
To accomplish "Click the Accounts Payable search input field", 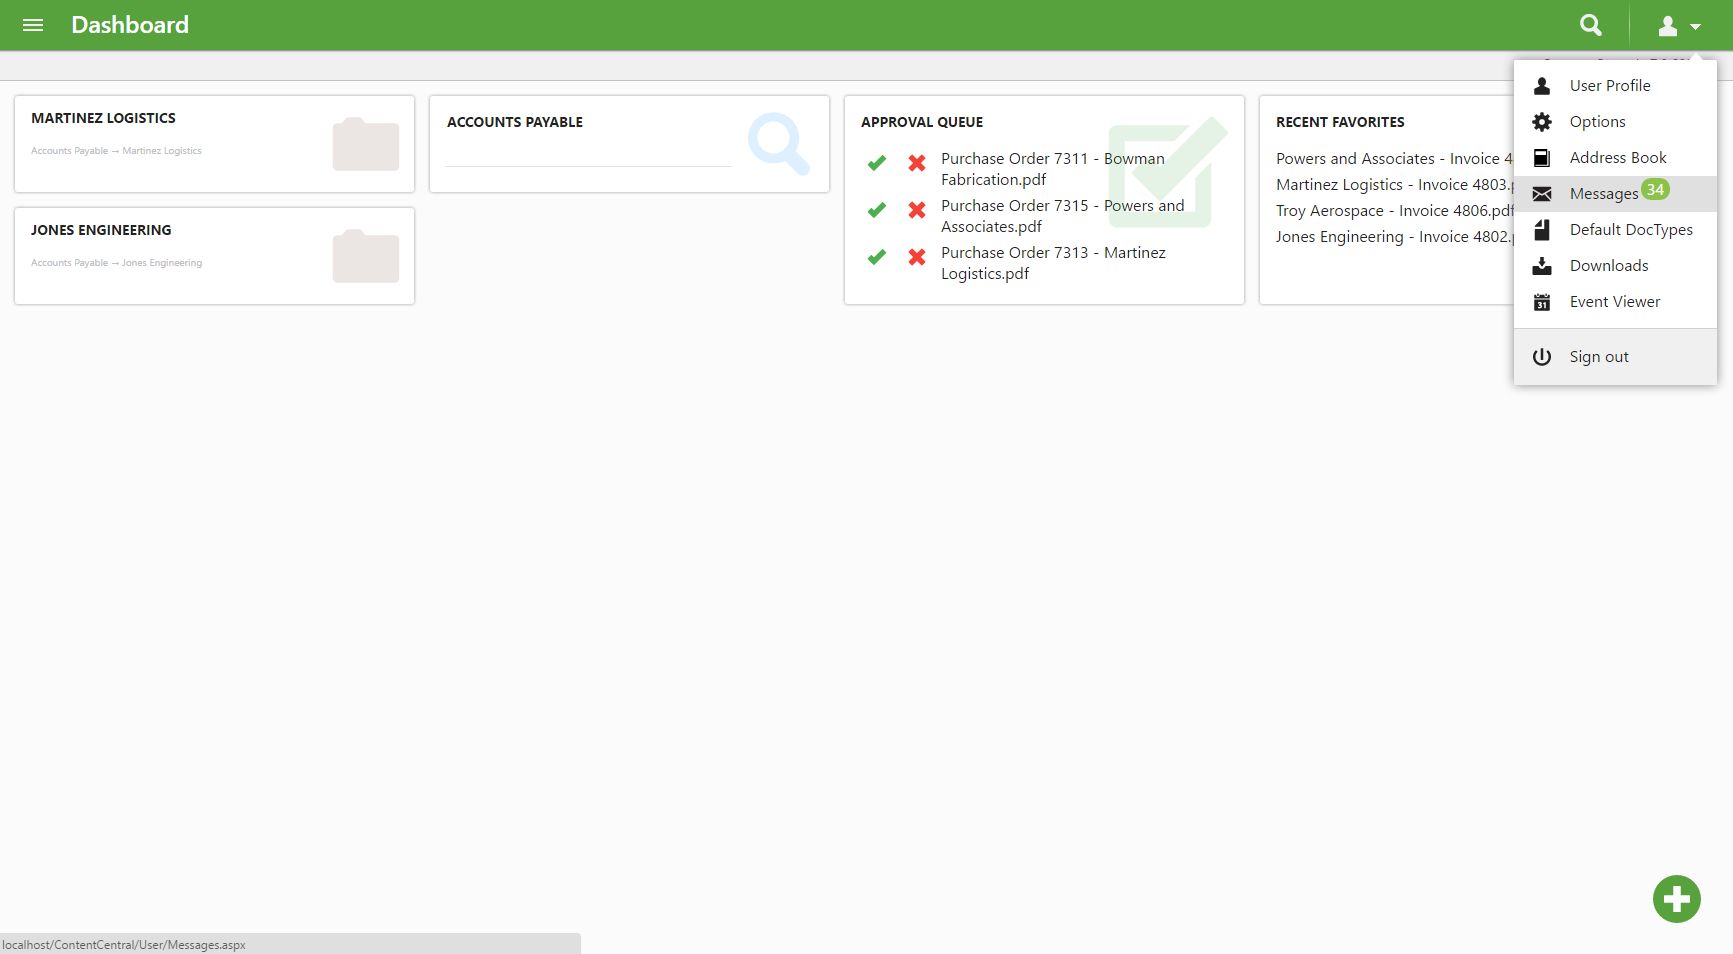I will (588, 152).
